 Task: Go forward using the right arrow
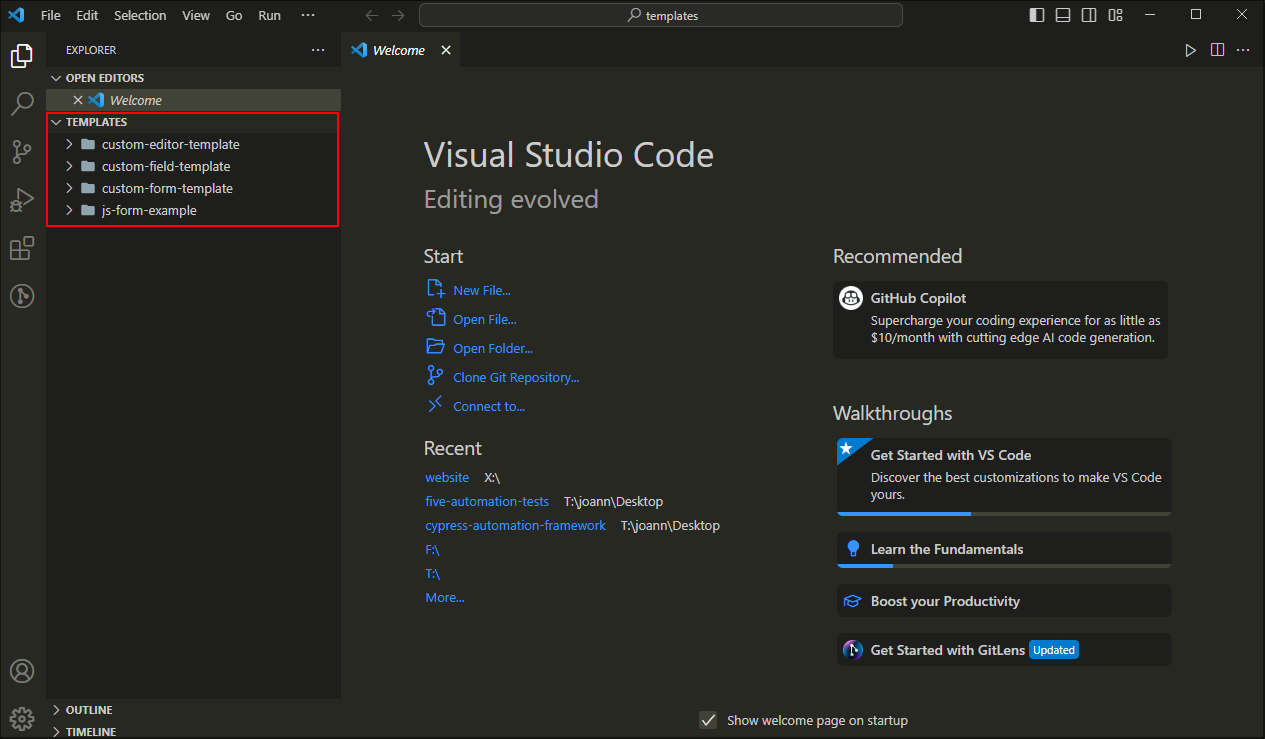[x=398, y=15]
